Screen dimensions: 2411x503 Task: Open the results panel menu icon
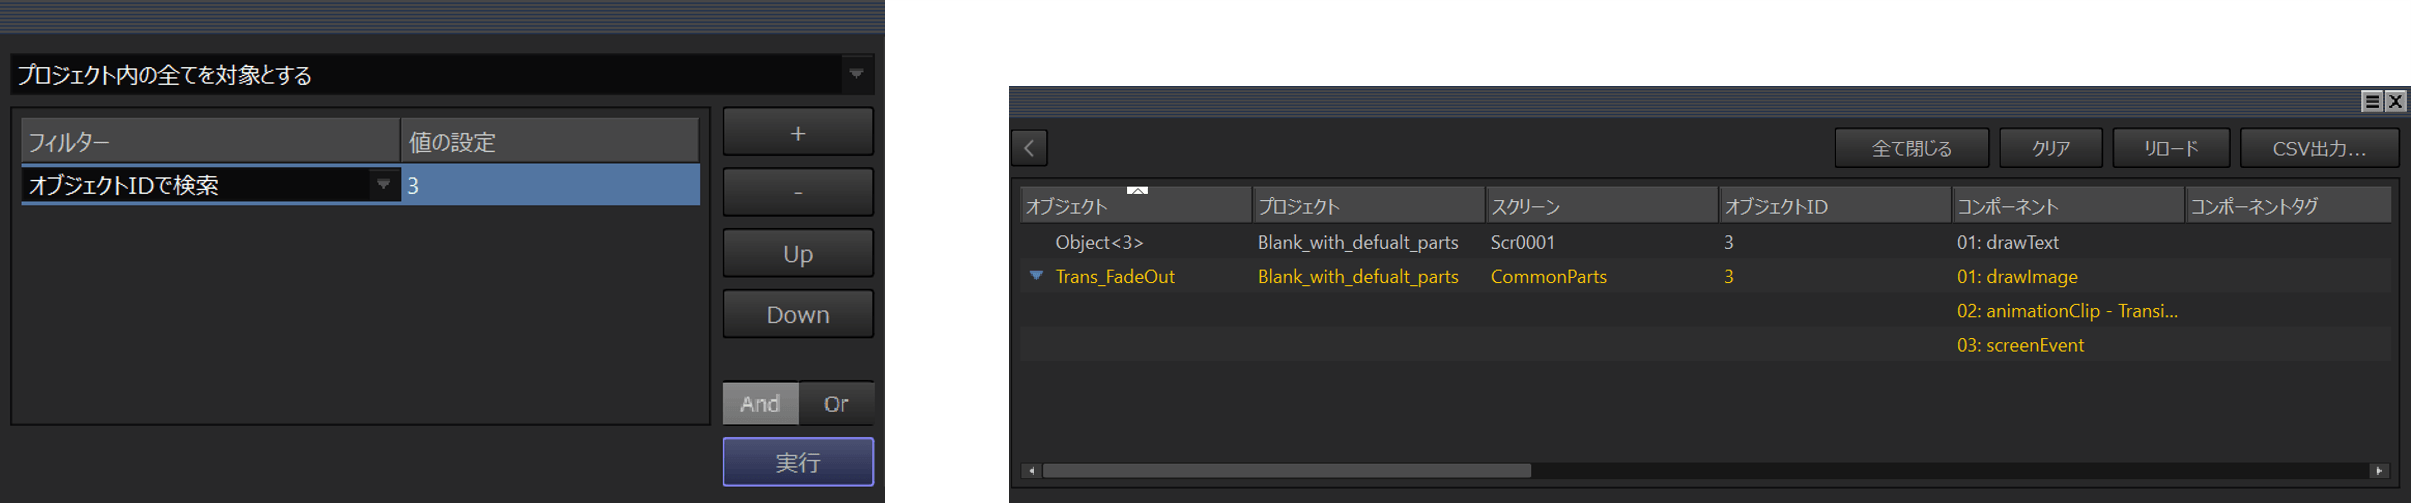(x=2371, y=101)
